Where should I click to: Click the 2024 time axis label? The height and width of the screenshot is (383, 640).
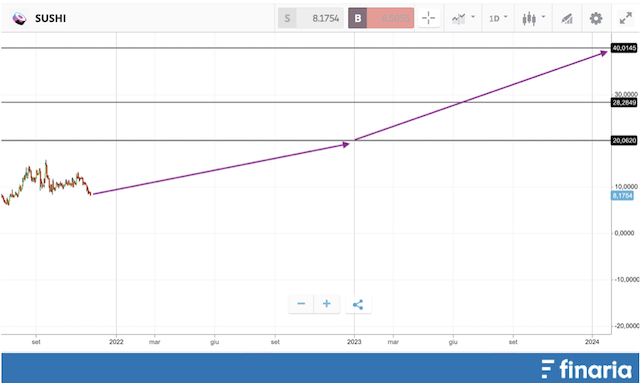[x=592, y=342]
